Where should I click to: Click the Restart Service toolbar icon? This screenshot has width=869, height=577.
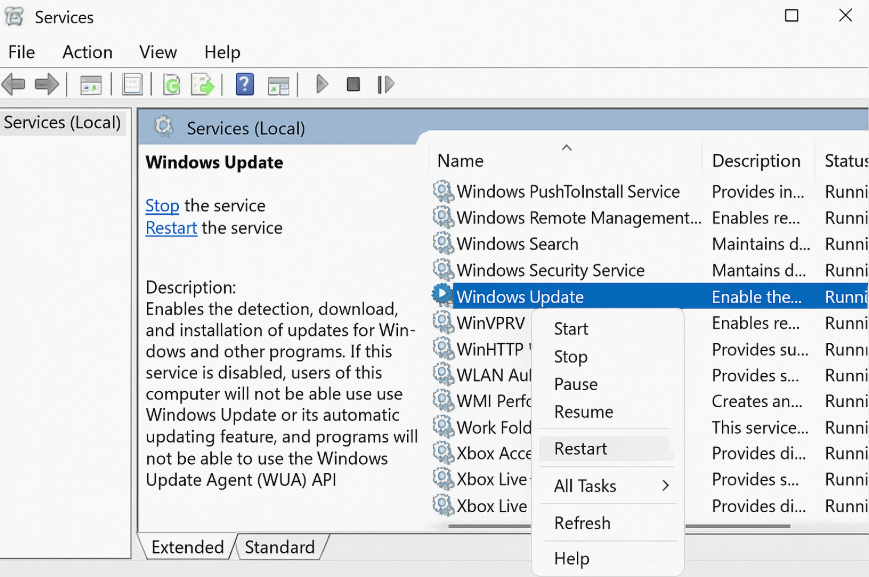386,85
